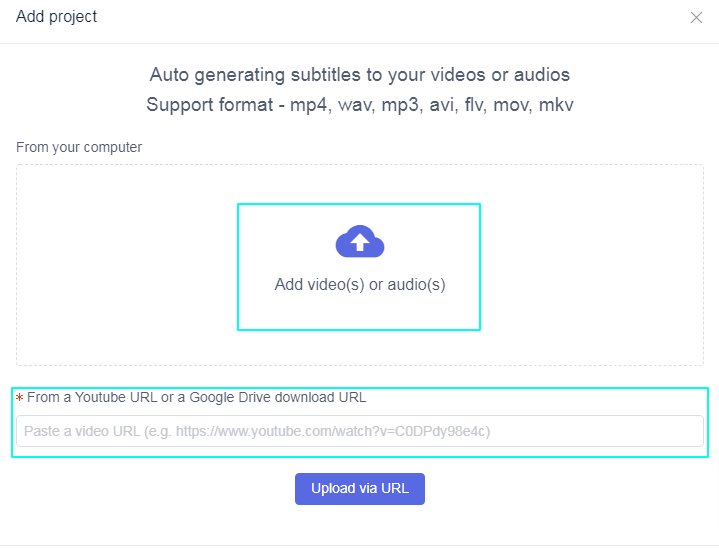The height and width of the screenshot is (548, 719).
Task: Click the "Support format" file types line
Action: tap(360, 105)
